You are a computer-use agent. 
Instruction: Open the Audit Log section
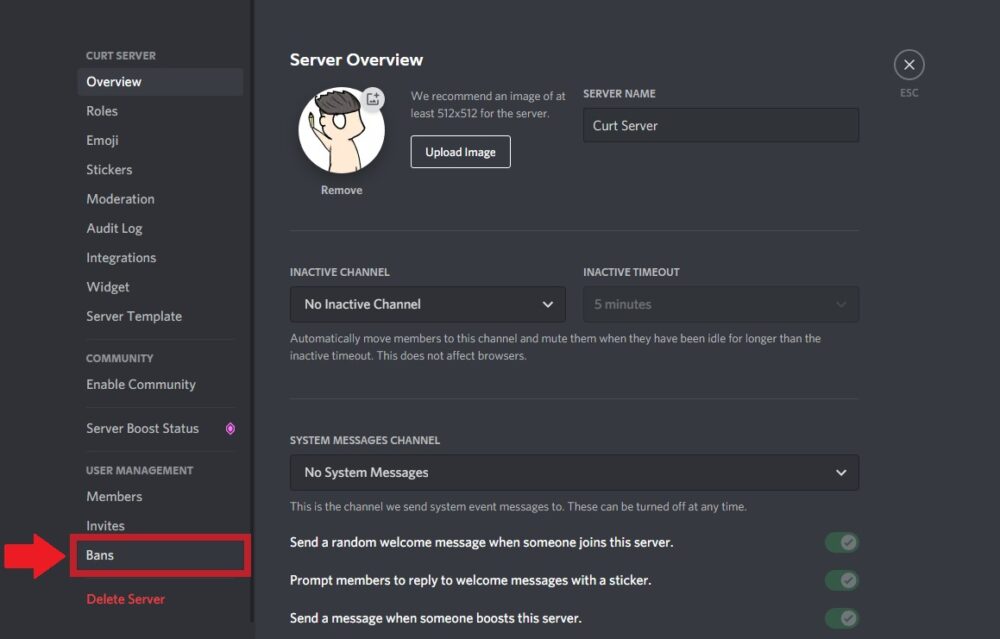pyautogui.click(x=114, y=228)
